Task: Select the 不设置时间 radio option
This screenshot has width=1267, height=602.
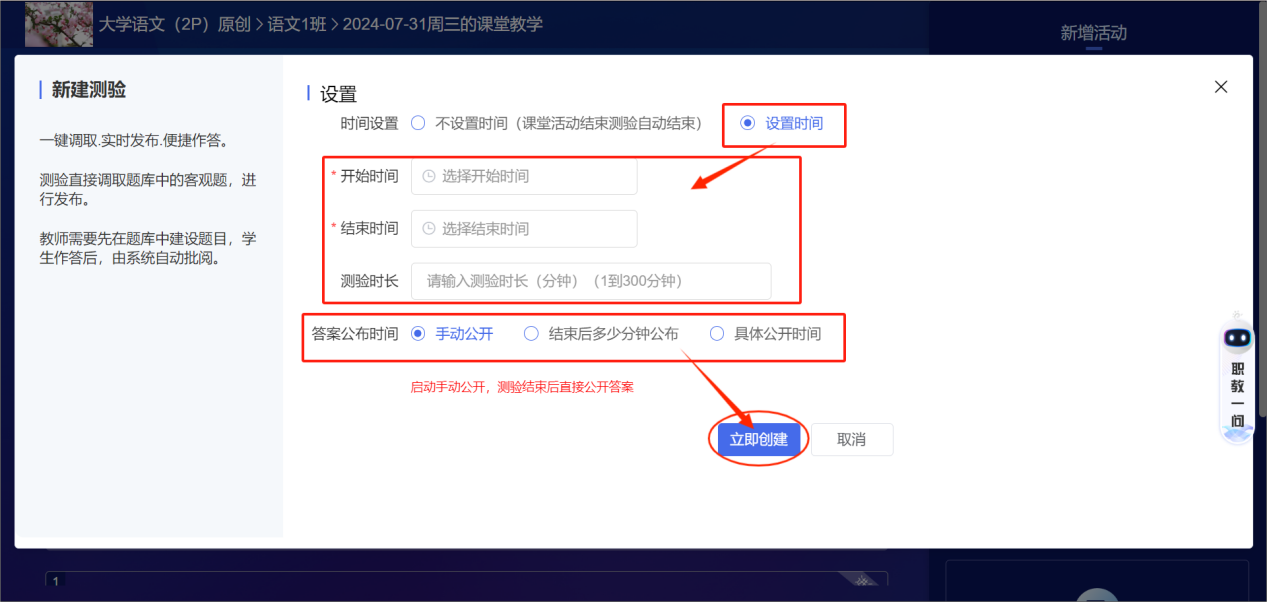Action: coord(418,123)
